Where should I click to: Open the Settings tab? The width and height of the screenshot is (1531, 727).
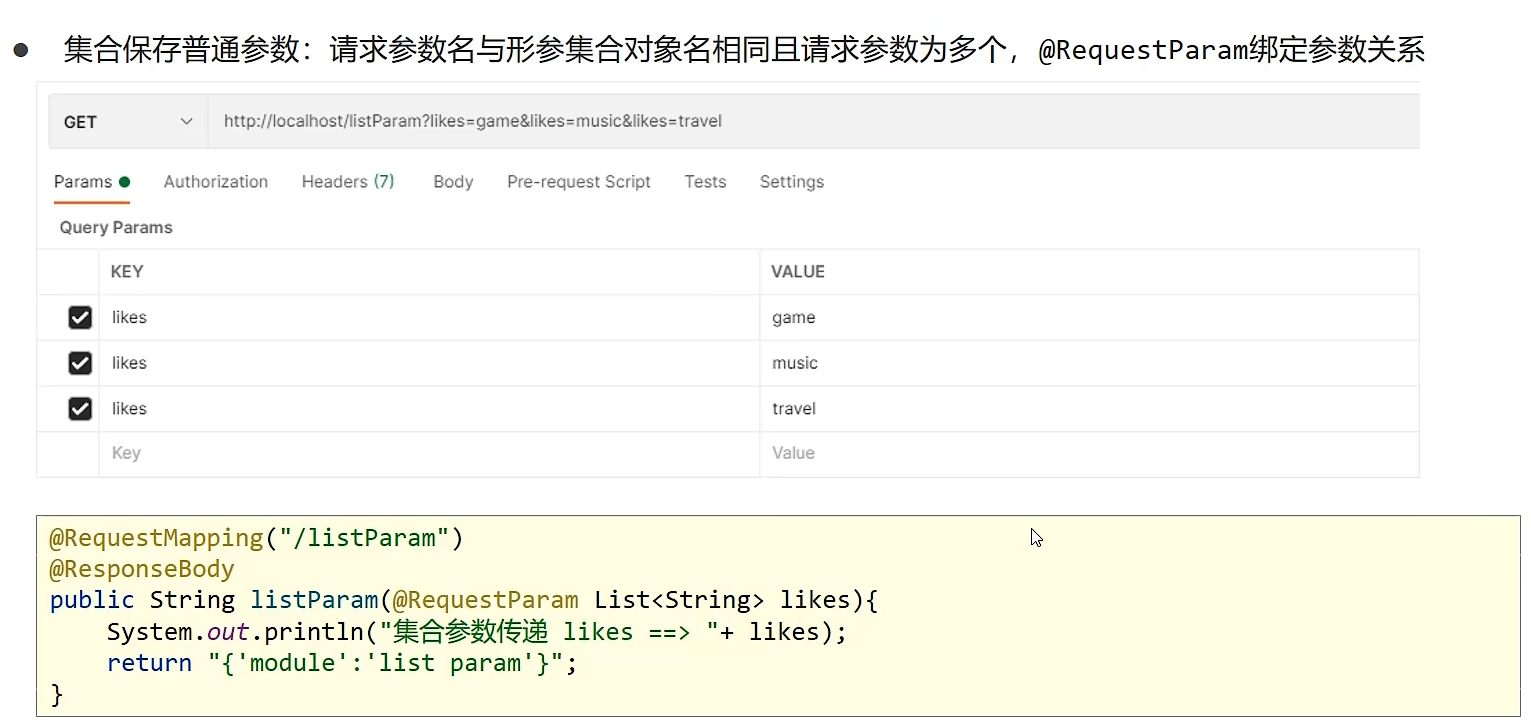pyautogui.click(x=792, y=182)
